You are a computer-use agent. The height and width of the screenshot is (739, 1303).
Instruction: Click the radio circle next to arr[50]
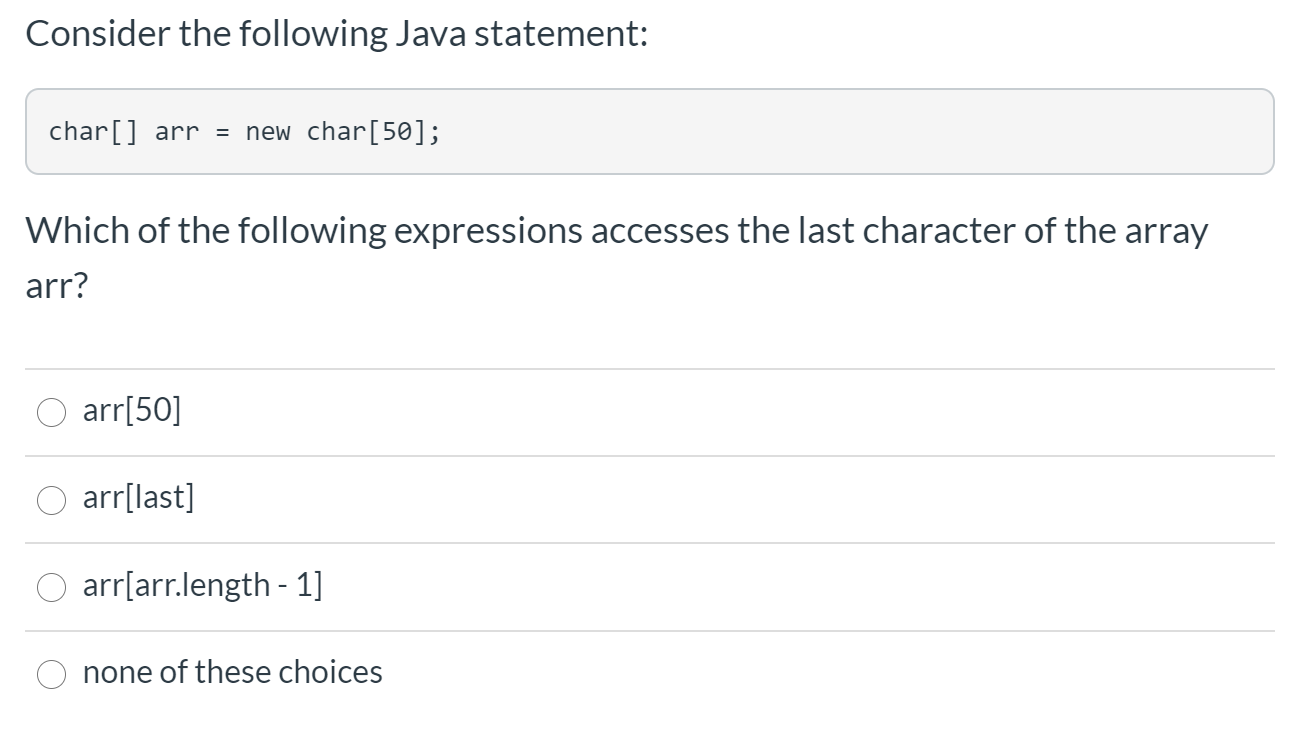pos(51,411)
